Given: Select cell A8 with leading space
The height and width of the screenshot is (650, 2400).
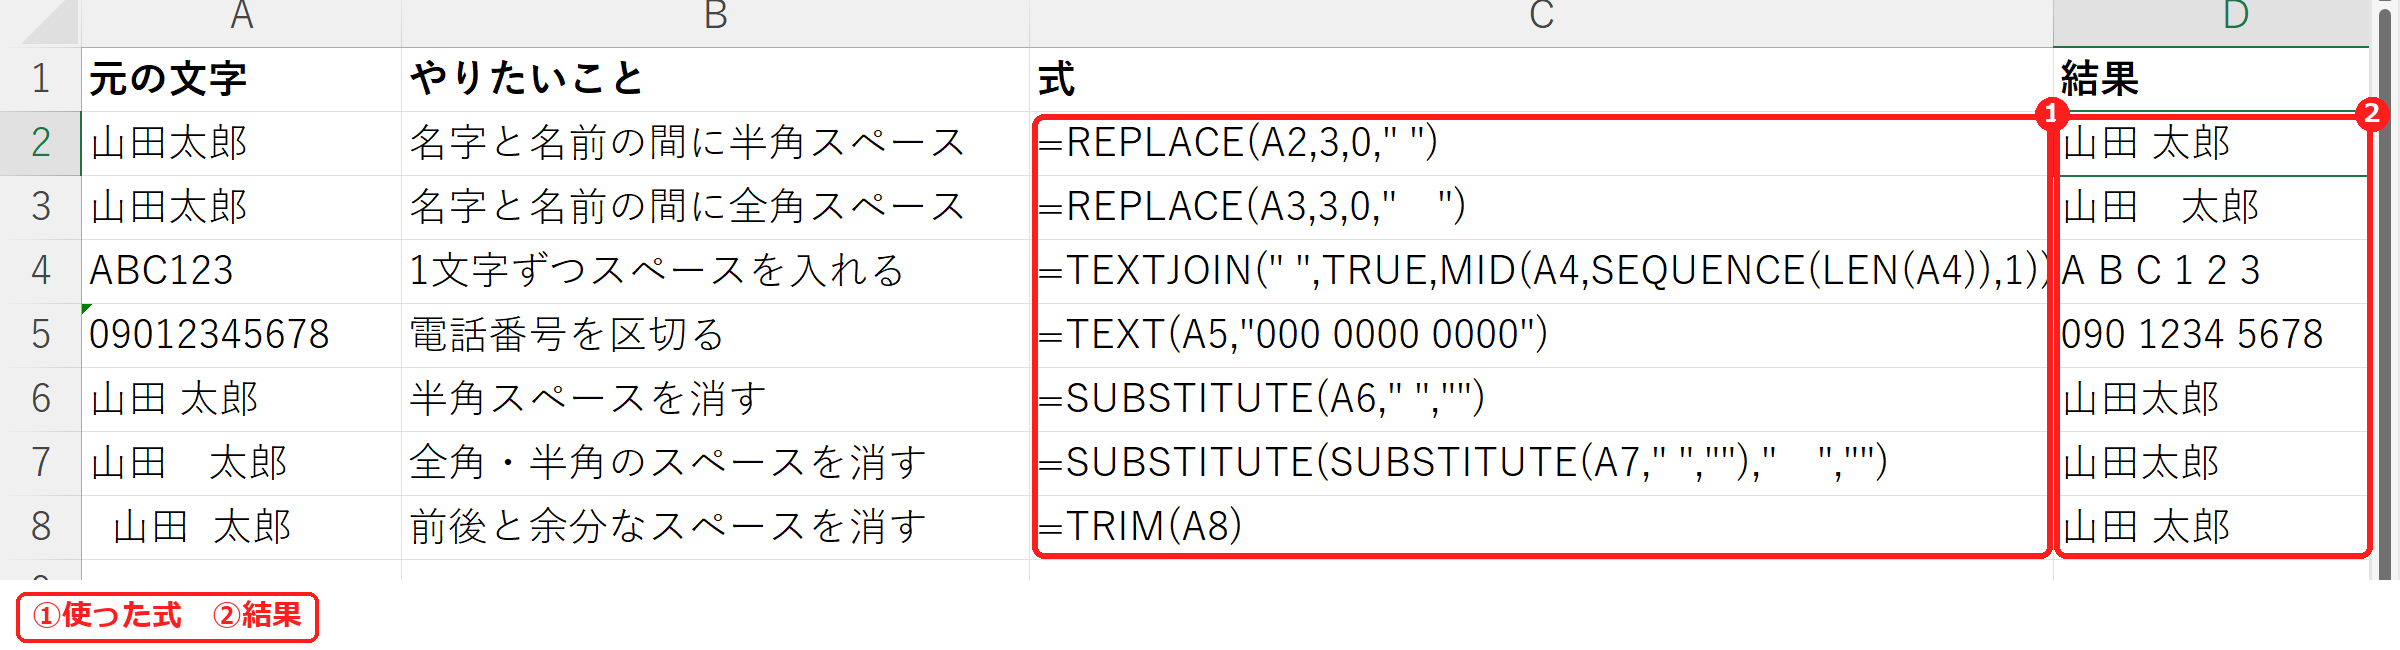Looking at the screenshot, I should (x=241, y=527).
